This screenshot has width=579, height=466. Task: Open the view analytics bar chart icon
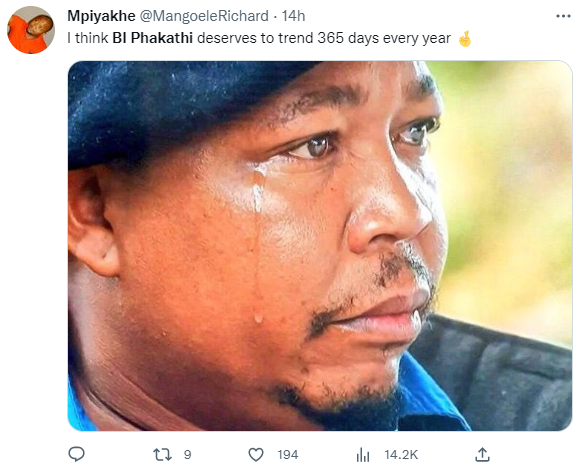[363, 455]
